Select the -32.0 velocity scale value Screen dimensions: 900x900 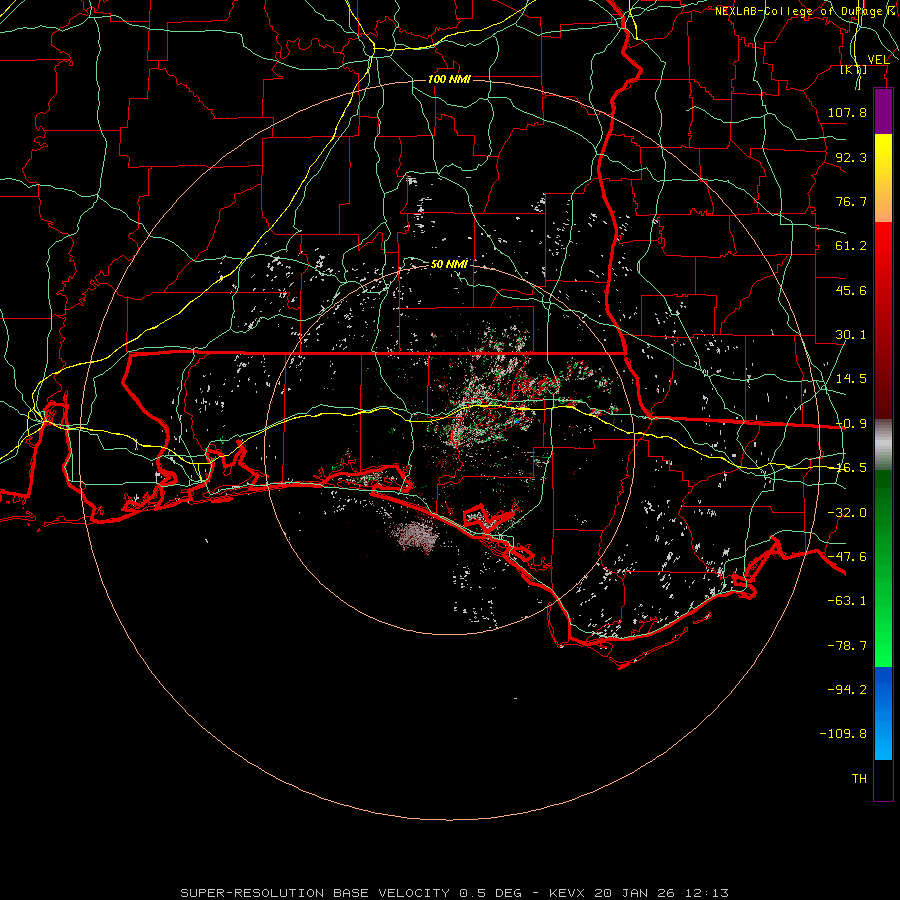847,513
